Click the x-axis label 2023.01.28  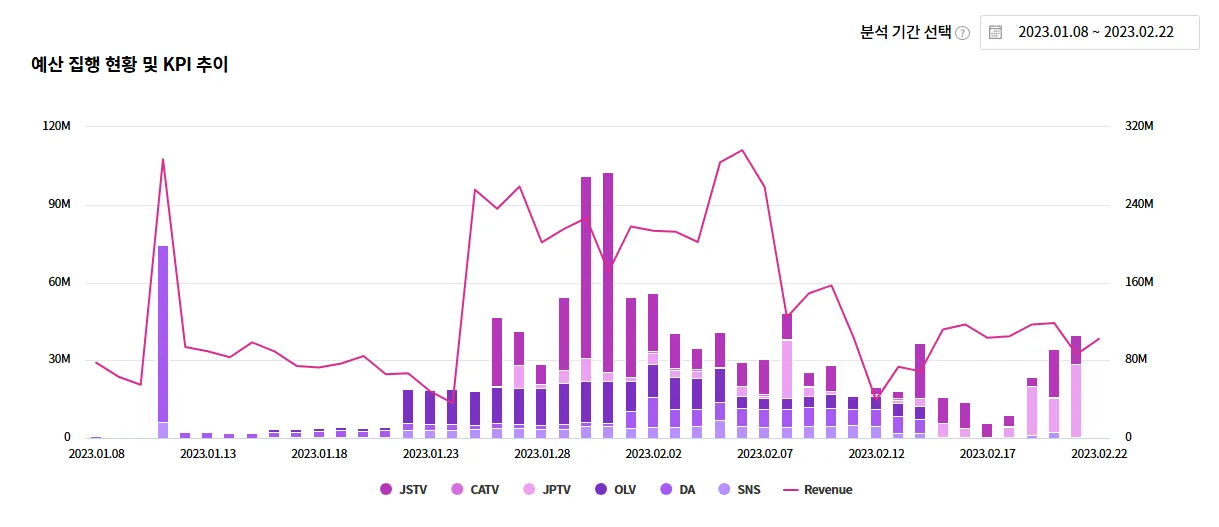(542, 453)
